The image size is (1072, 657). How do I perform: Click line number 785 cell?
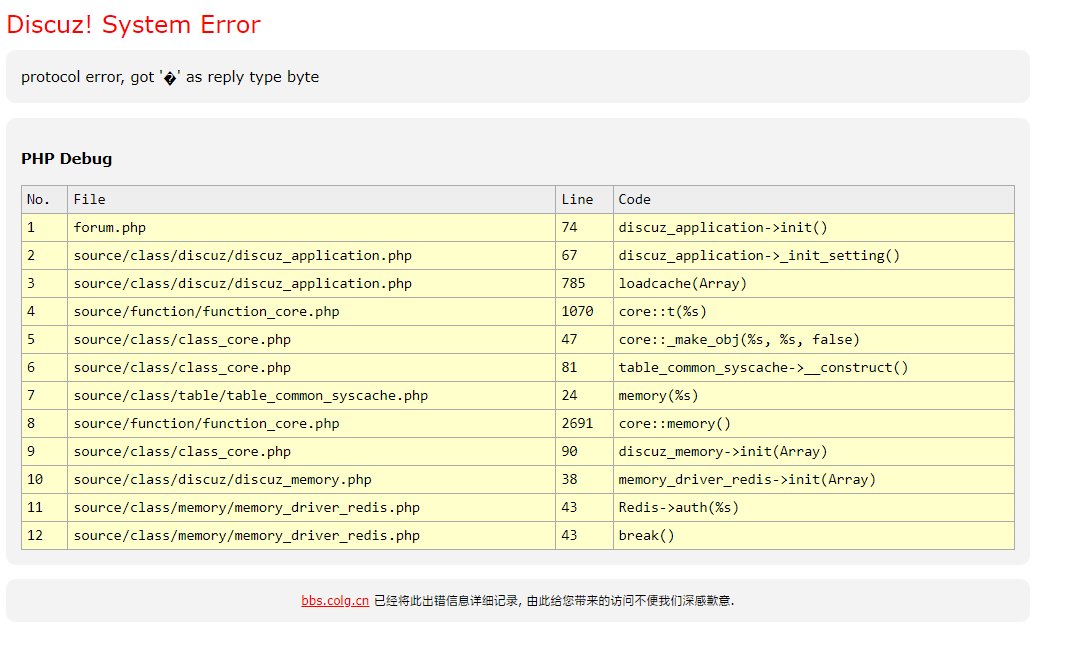coord(584,284)
